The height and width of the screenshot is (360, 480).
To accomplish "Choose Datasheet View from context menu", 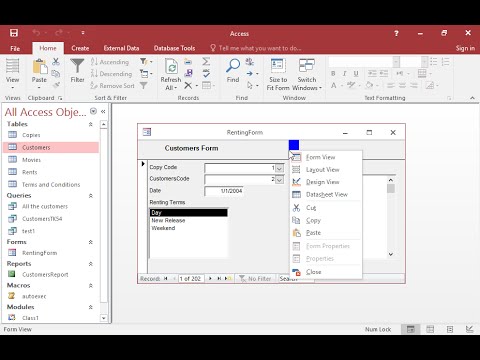I will [x=326, y=194].
